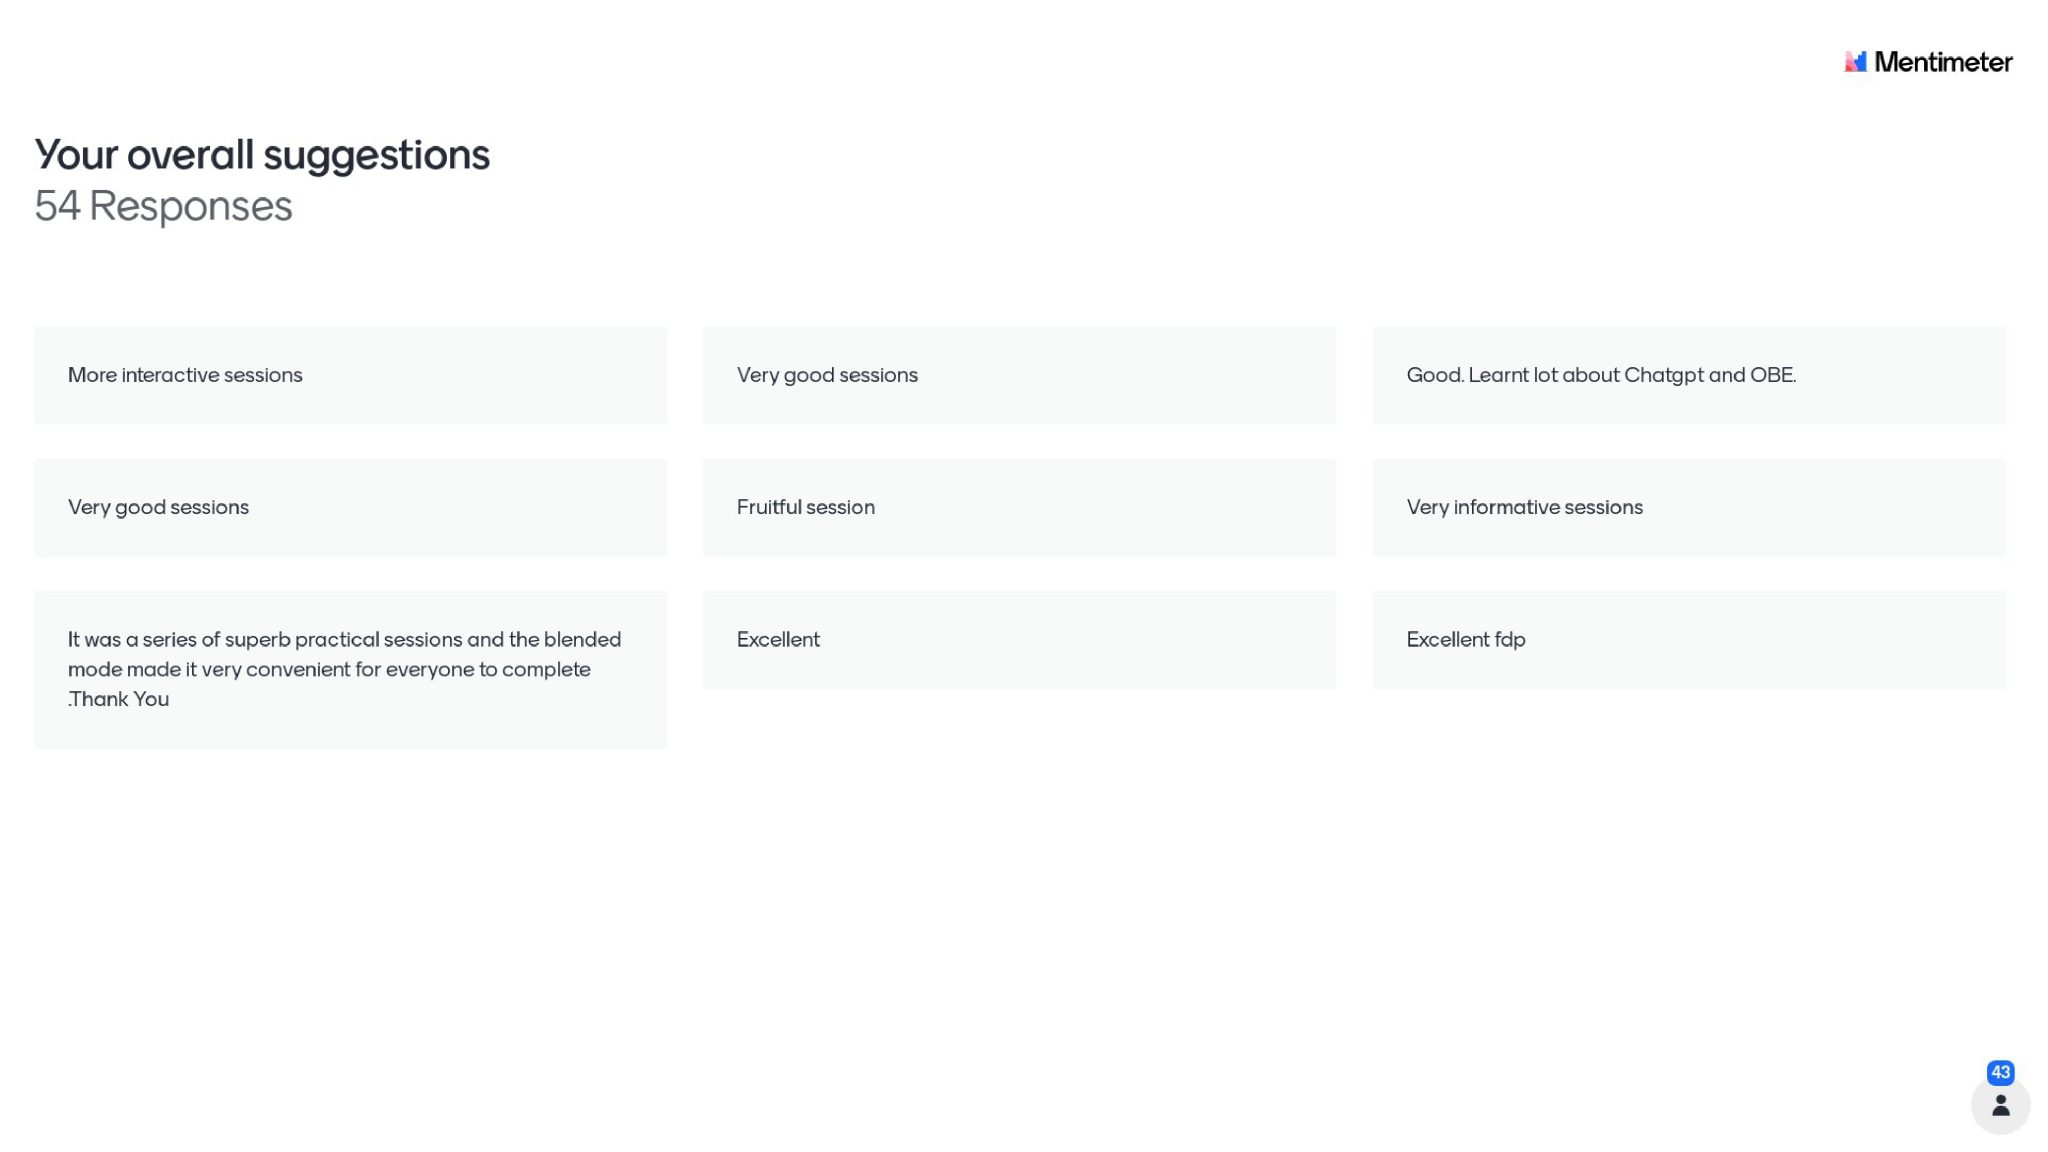Click the word "Chatgpt" in the response
This screenshot has width=2048, height=1152.
tap(1663, 375)
